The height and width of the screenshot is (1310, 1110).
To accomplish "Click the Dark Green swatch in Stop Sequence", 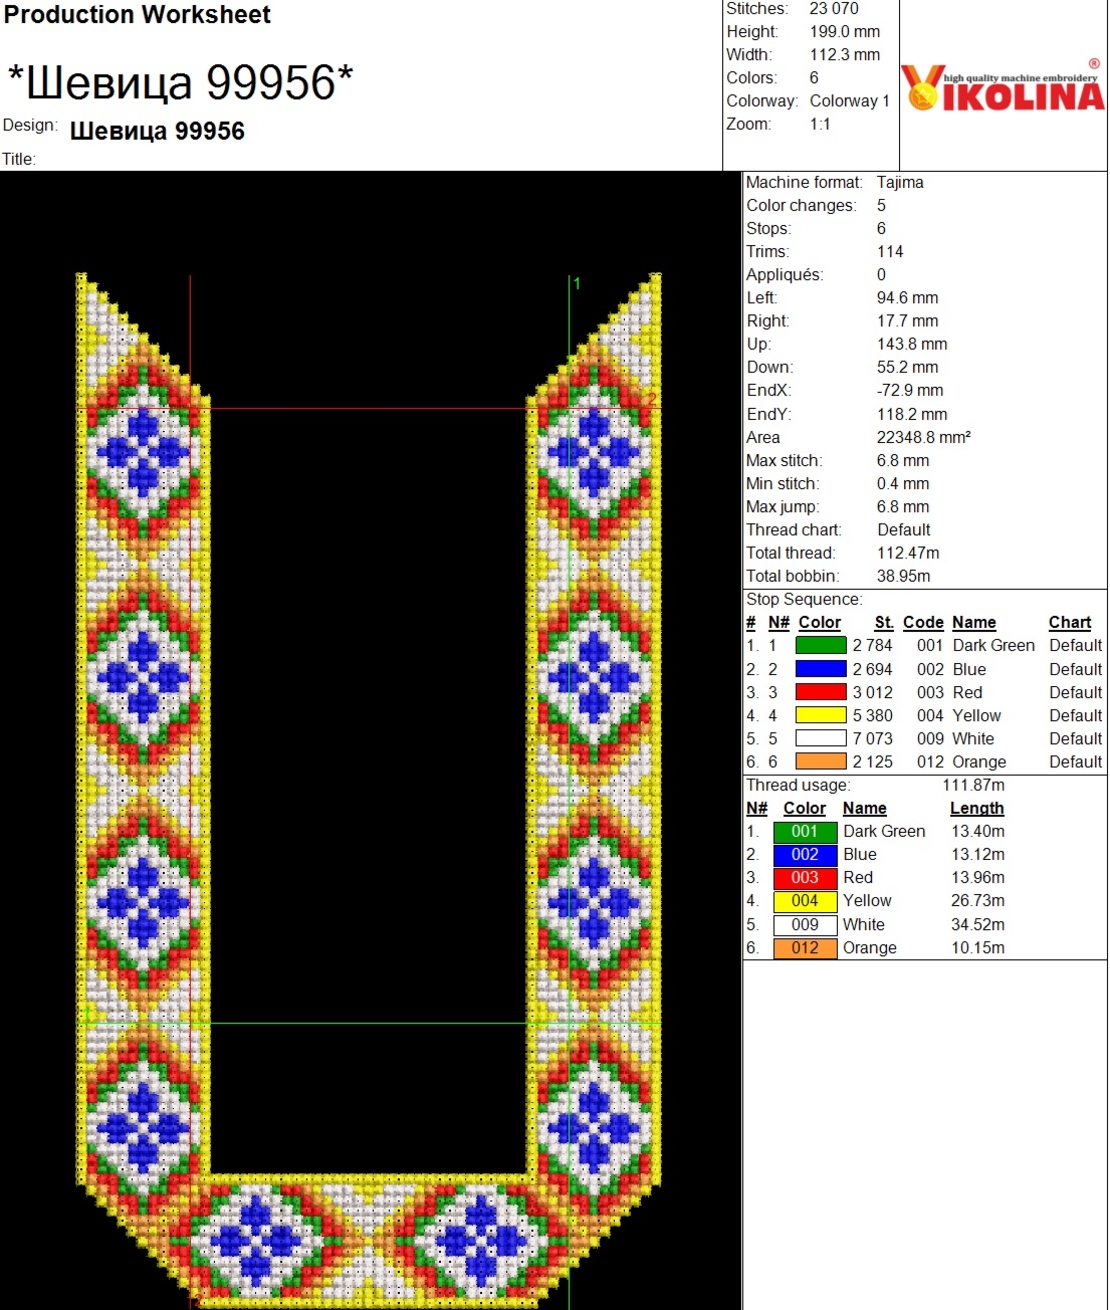I will (820, 646).
